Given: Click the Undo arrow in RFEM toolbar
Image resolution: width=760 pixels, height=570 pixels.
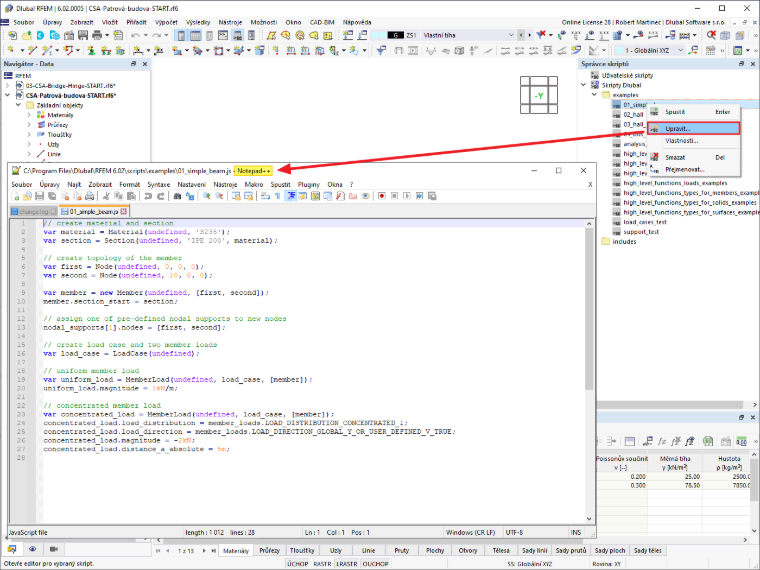Looking at the screenshot, I should tap(135, 35).
